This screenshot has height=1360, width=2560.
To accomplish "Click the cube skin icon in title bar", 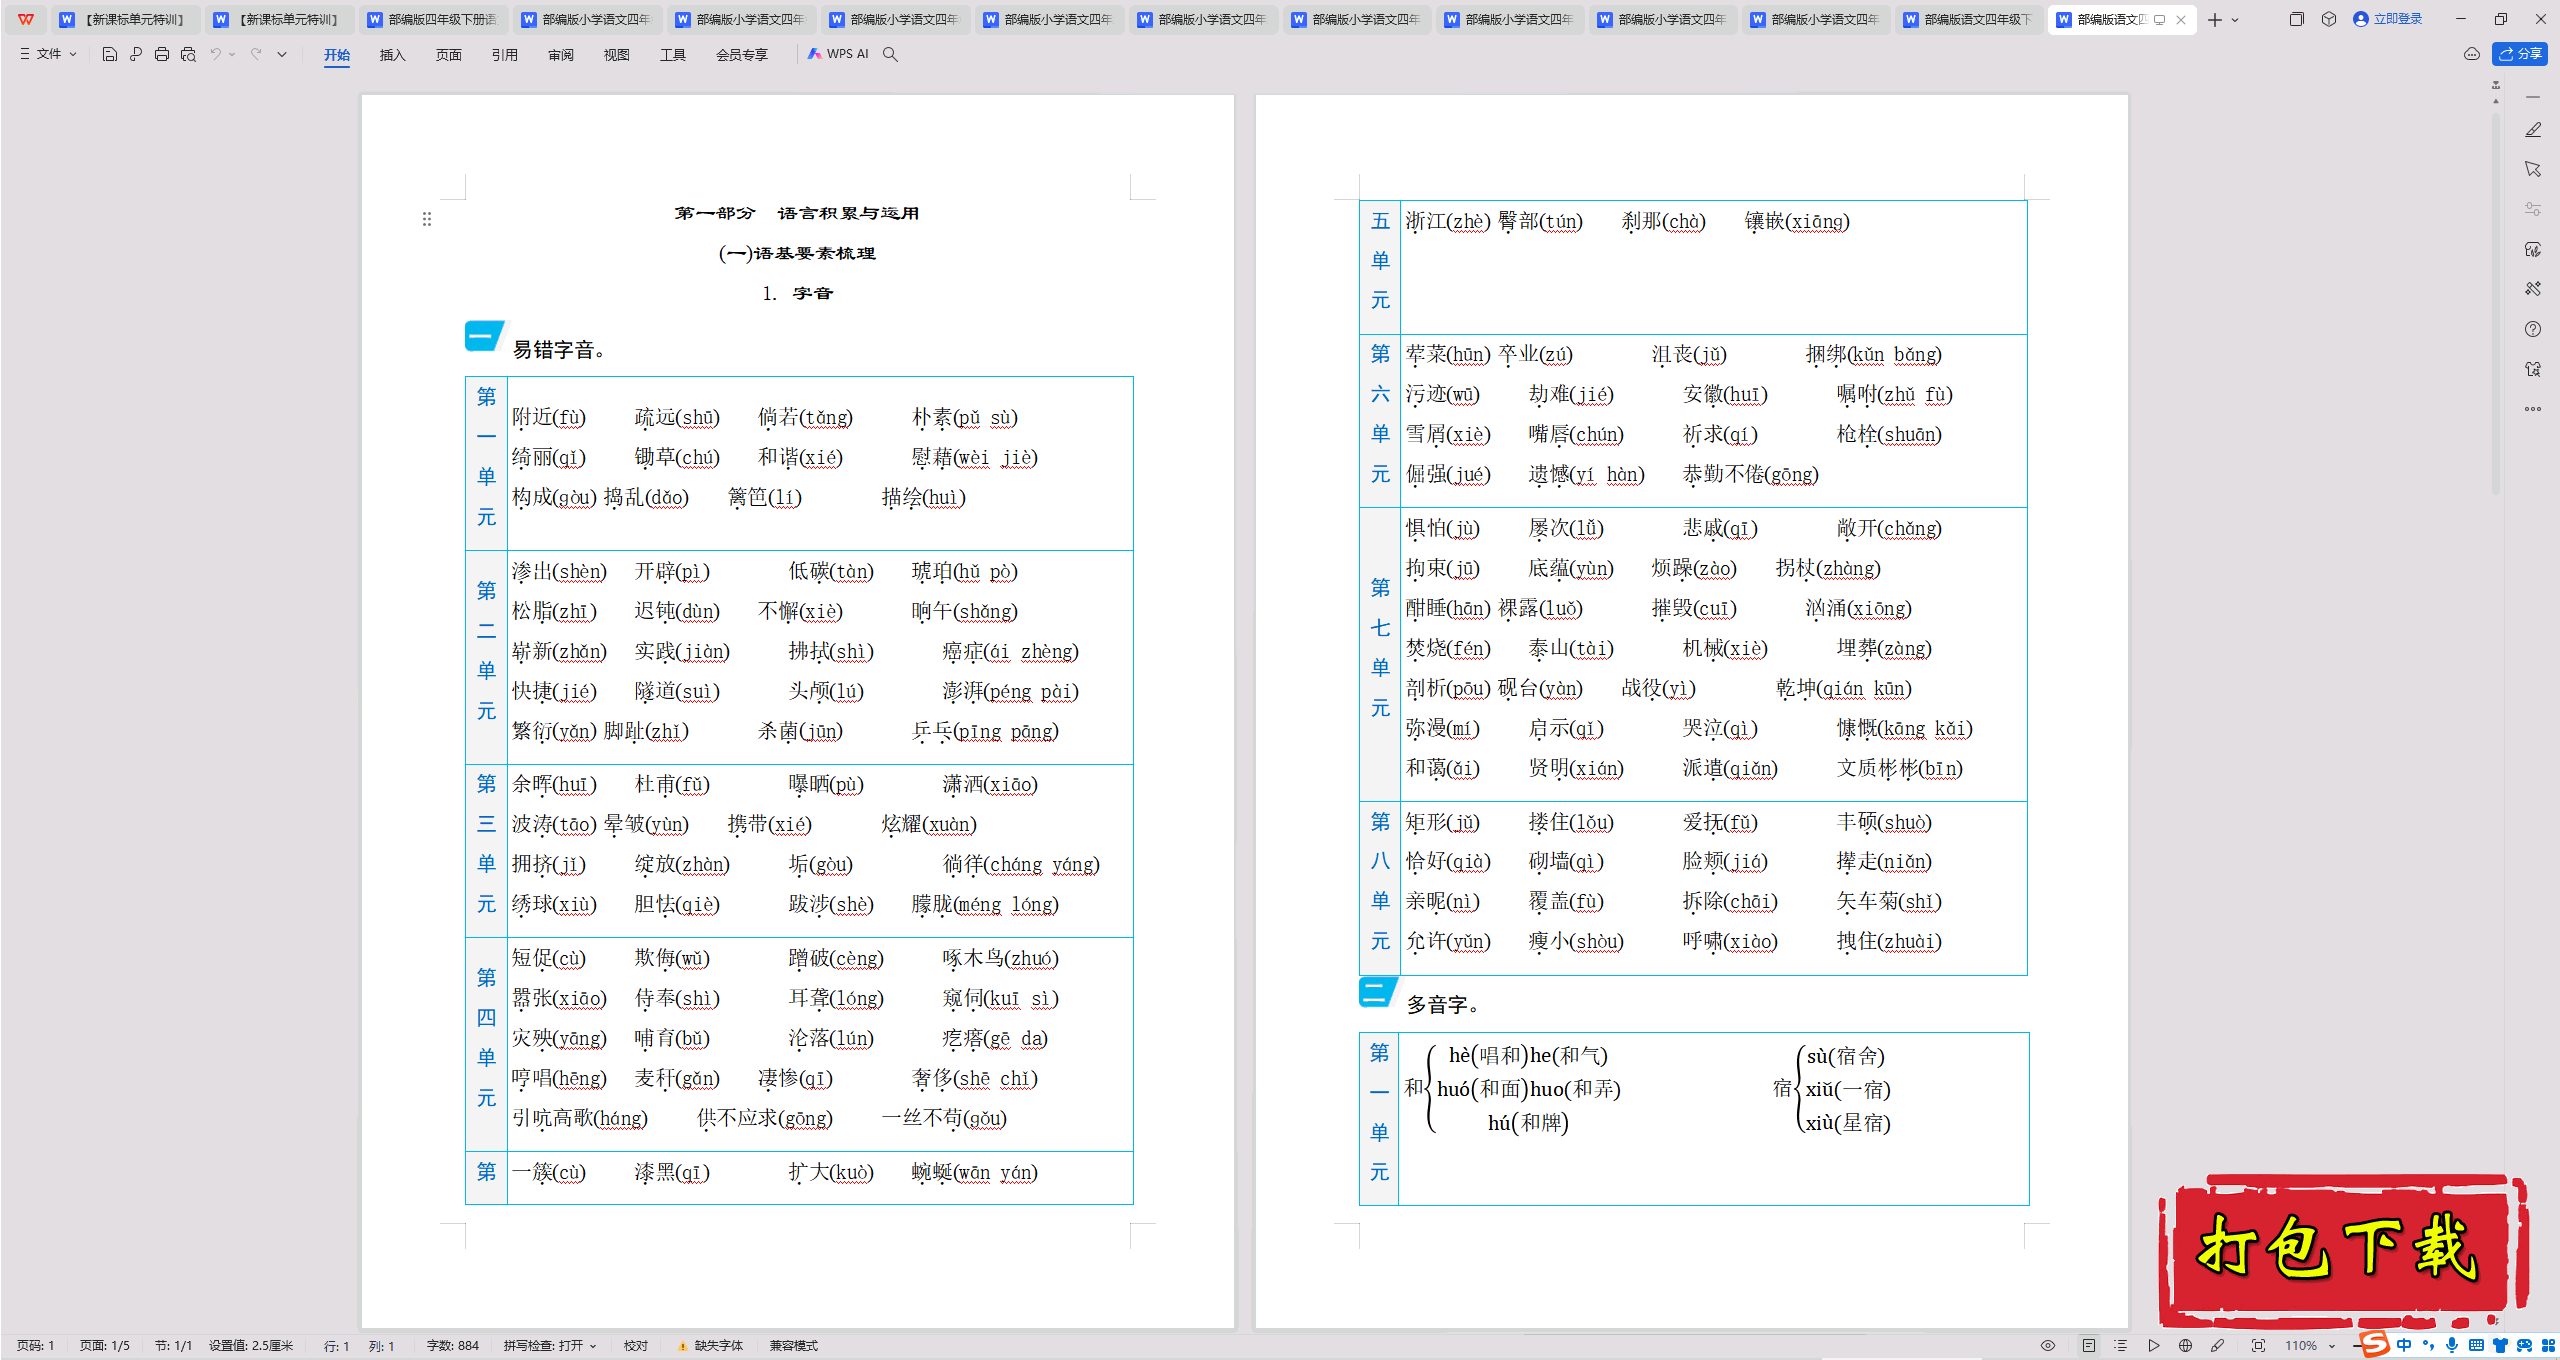I will 2329,19.
